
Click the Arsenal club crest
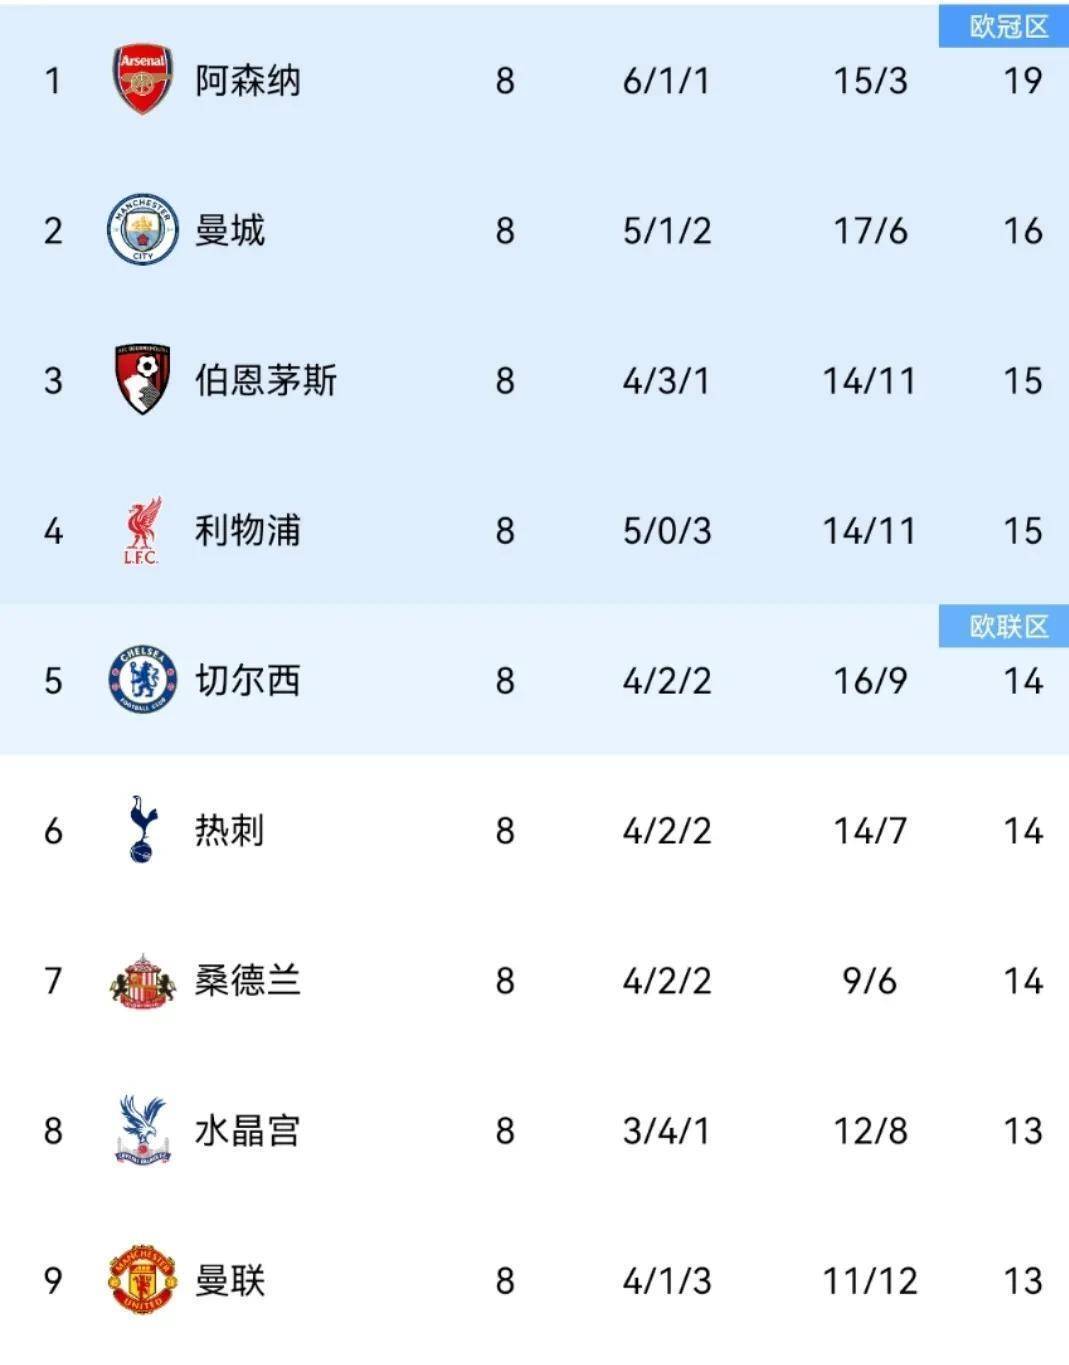click(142, 79)
